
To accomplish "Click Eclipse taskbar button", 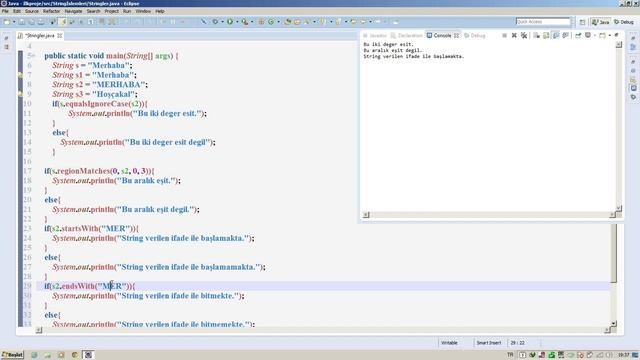I will click(x=88, y=355).
